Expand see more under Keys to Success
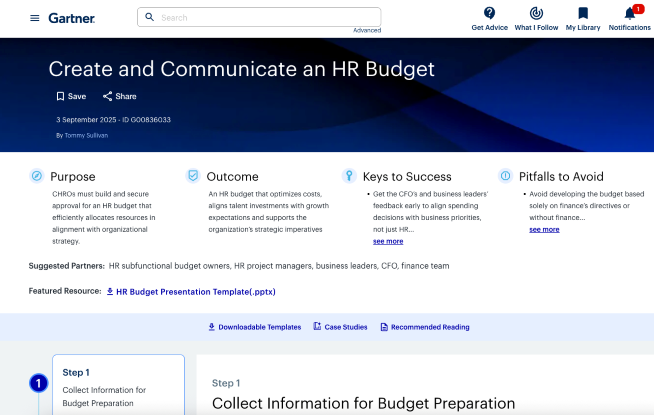This screenshot has height=415, width=654. (x=388, y=241)
